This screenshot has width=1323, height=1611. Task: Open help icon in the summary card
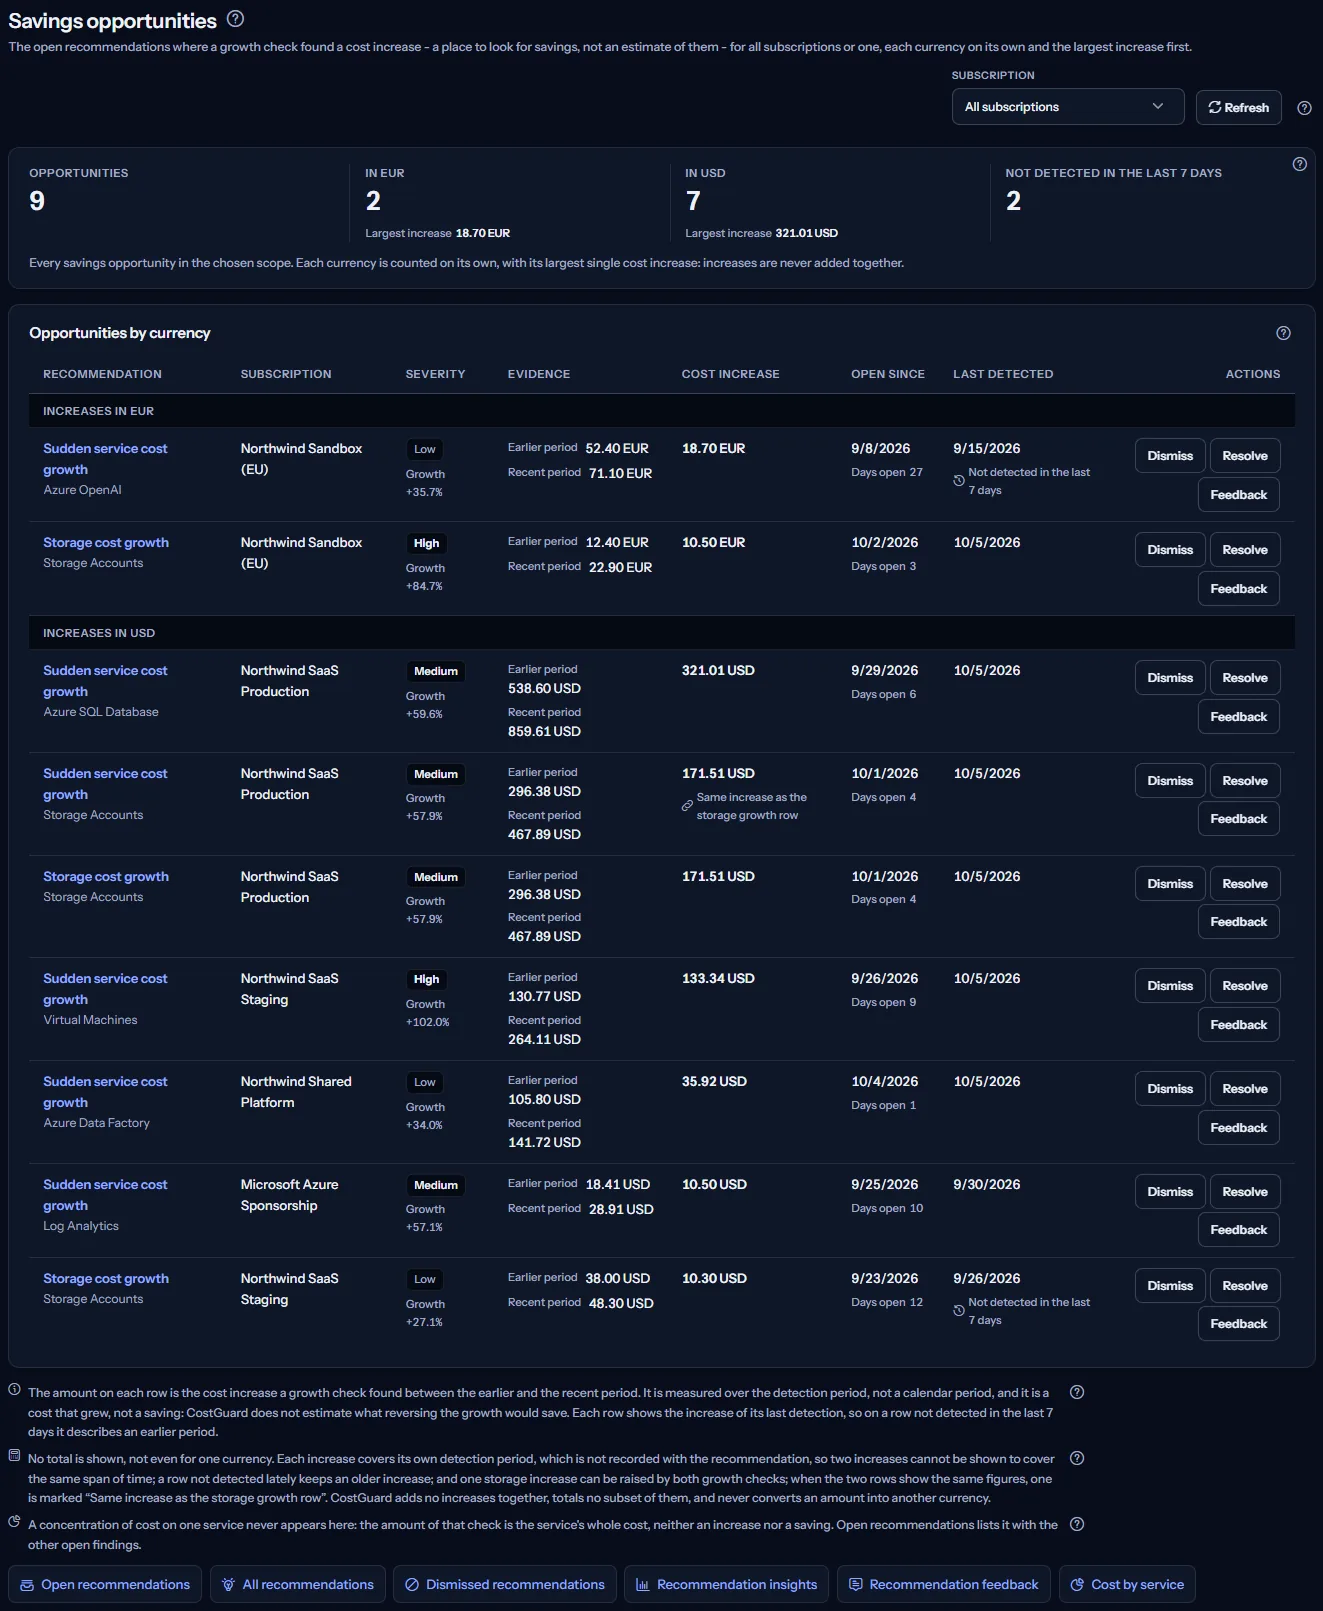pos(1299,164)
